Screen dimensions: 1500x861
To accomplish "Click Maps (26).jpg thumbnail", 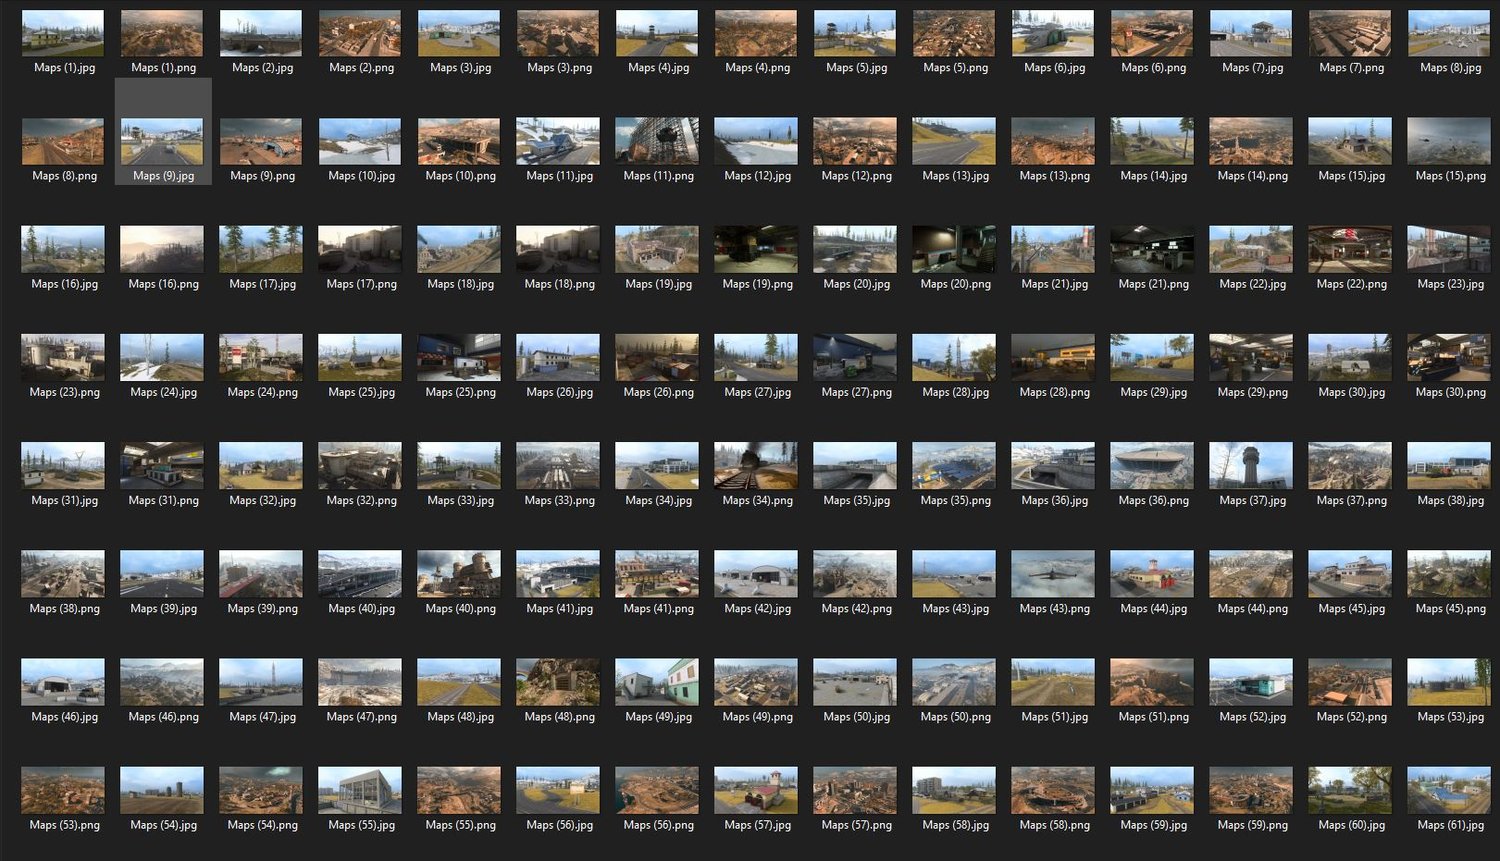I will (558, 357).
